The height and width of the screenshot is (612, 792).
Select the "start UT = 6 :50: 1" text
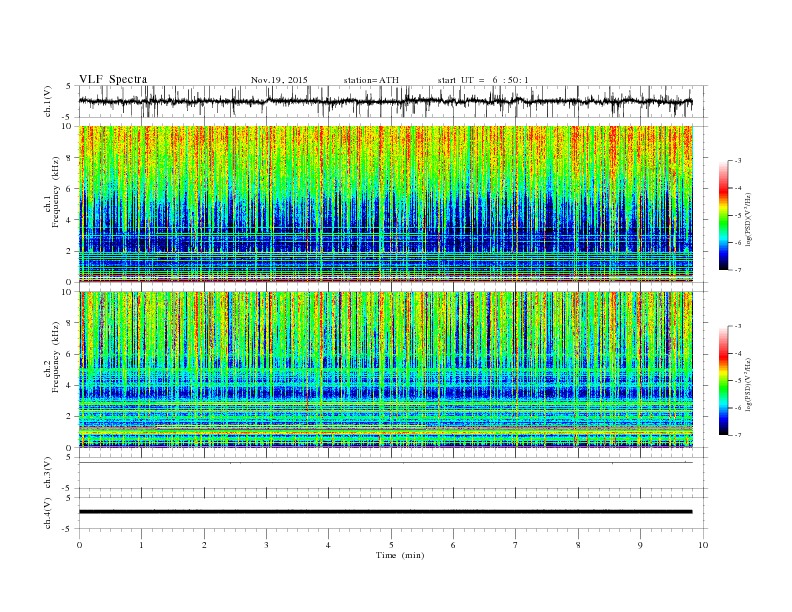483,80
